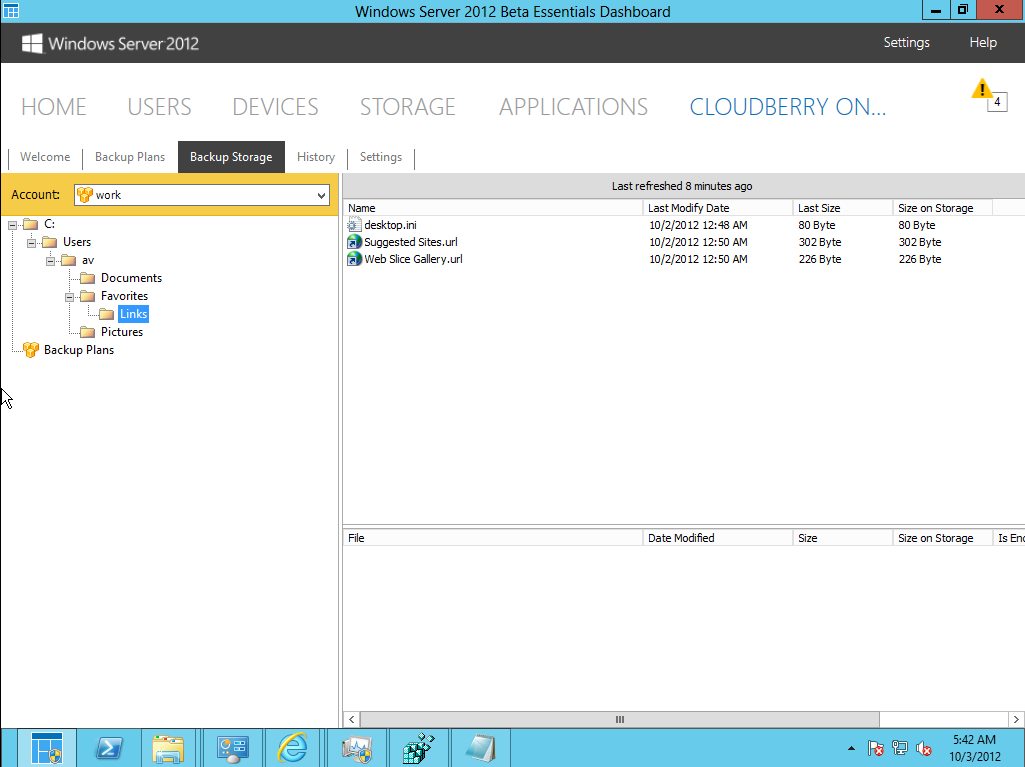Switch to the History tab
This screenshot has width=1025, height=767.
[x=316, y=157]
